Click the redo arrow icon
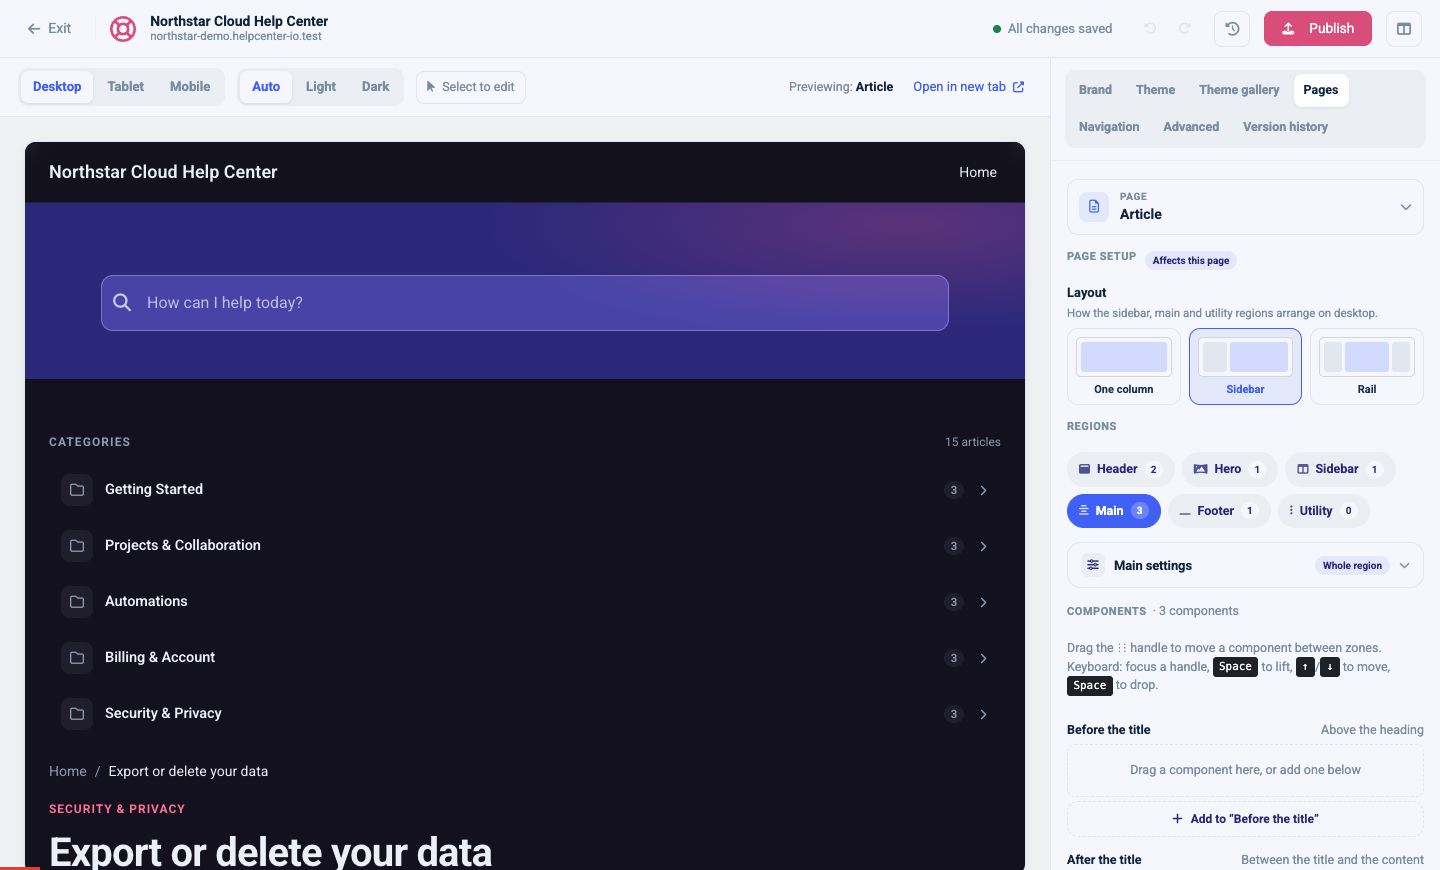Viewport: 1440px width, 870px height. pyautogui.click(x=1185, y=29)
